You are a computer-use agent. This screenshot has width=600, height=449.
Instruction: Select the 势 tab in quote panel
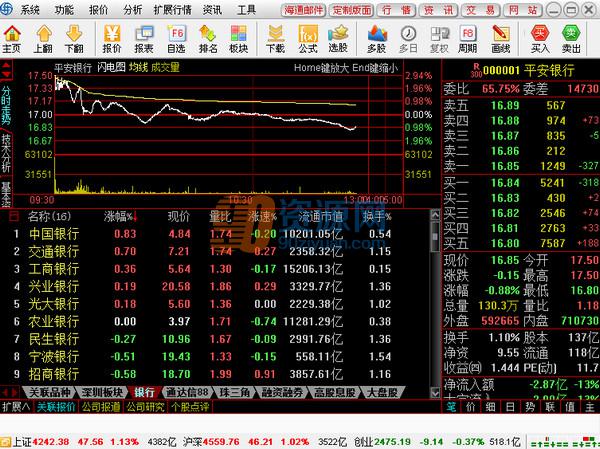click(530, 407)
